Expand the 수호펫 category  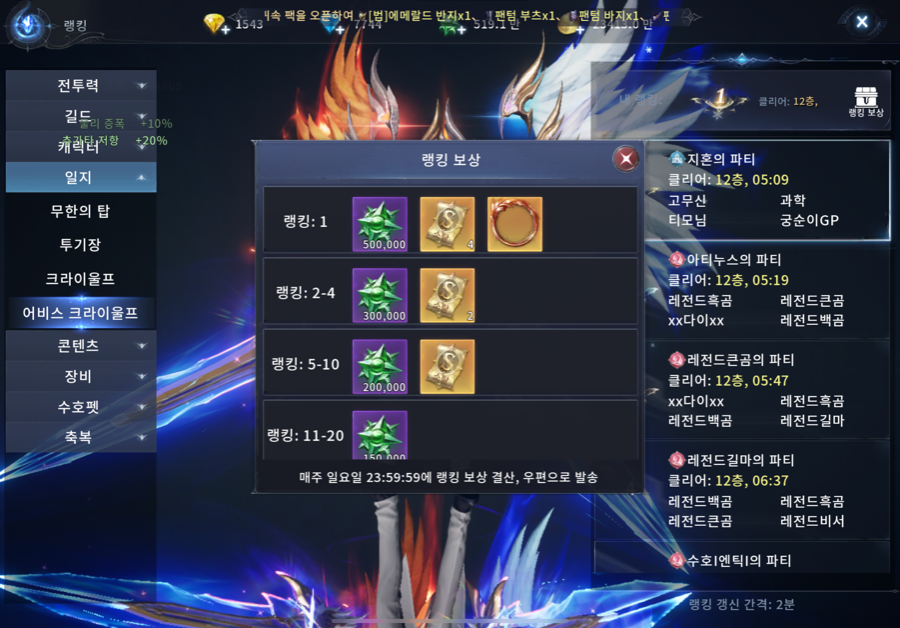(x=81, y=406)
